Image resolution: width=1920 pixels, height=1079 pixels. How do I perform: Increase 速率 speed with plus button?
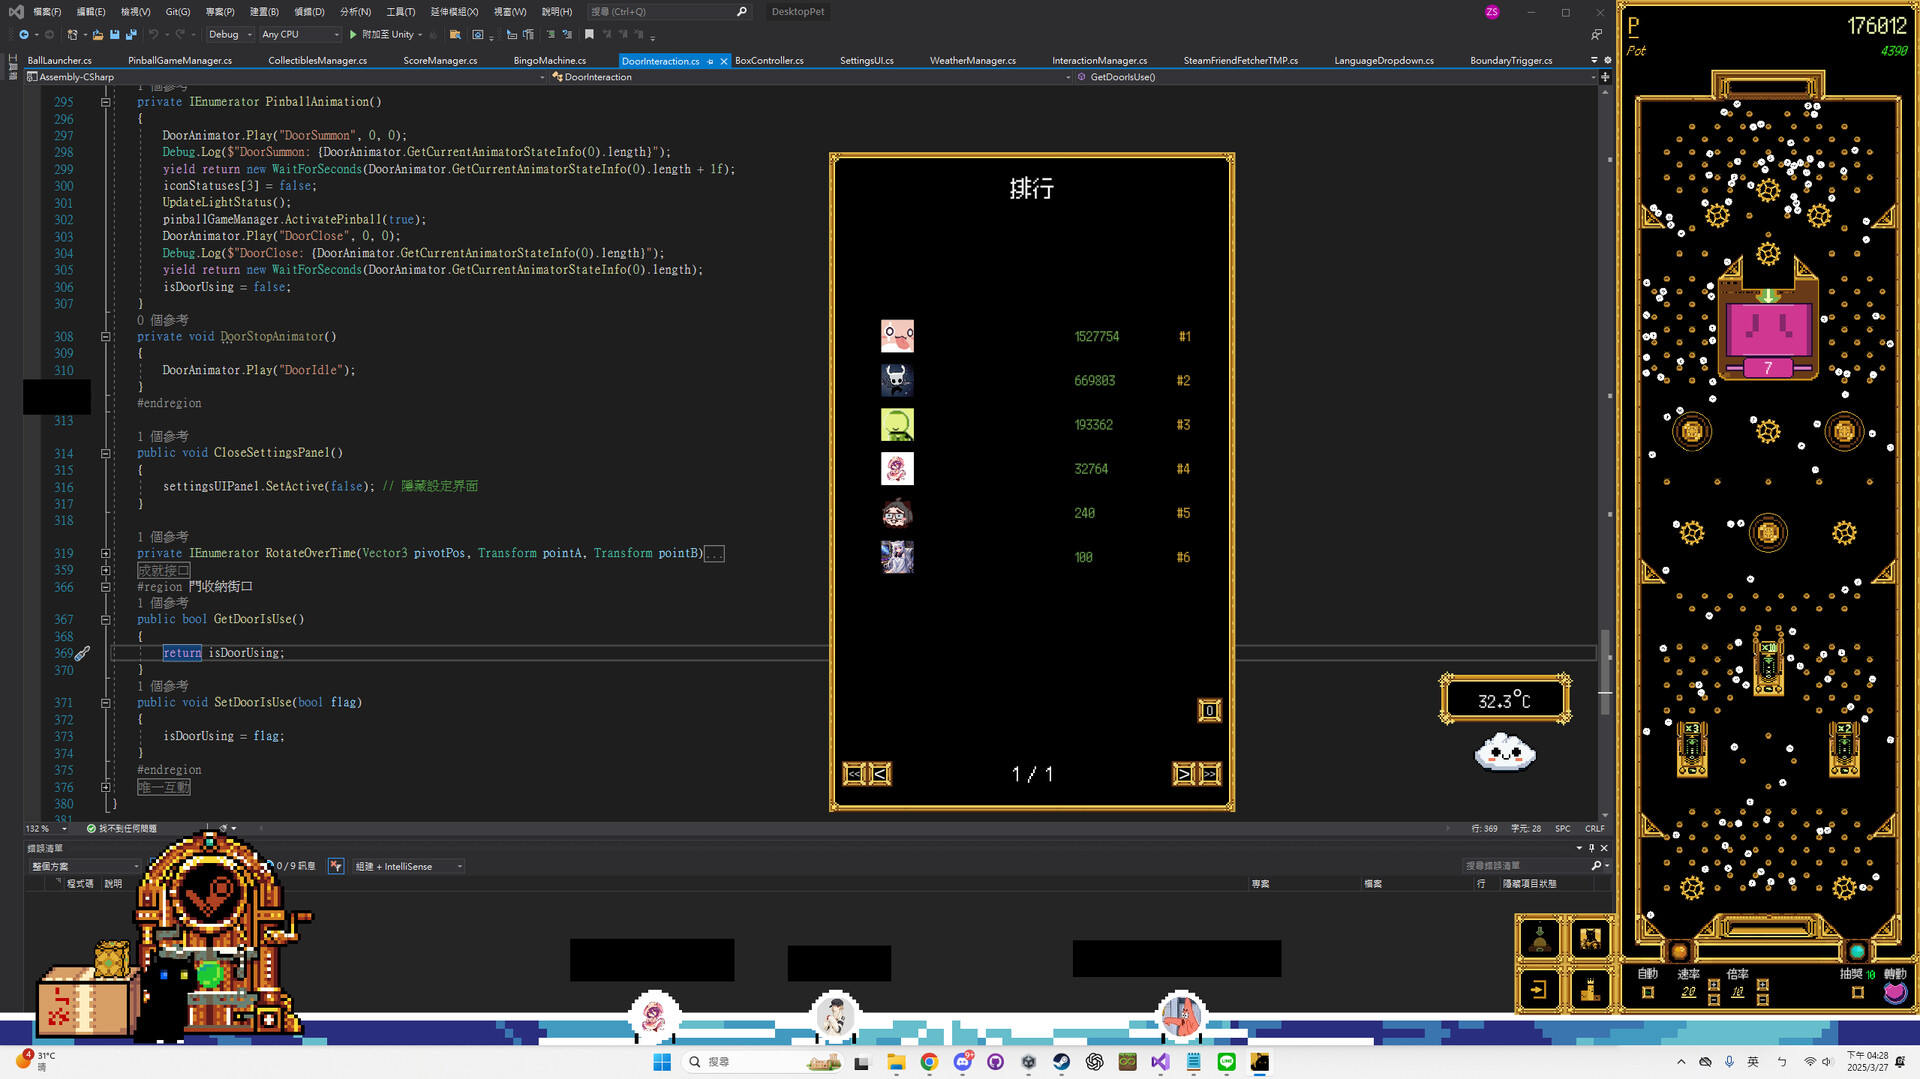click(x=1713, y=985)
